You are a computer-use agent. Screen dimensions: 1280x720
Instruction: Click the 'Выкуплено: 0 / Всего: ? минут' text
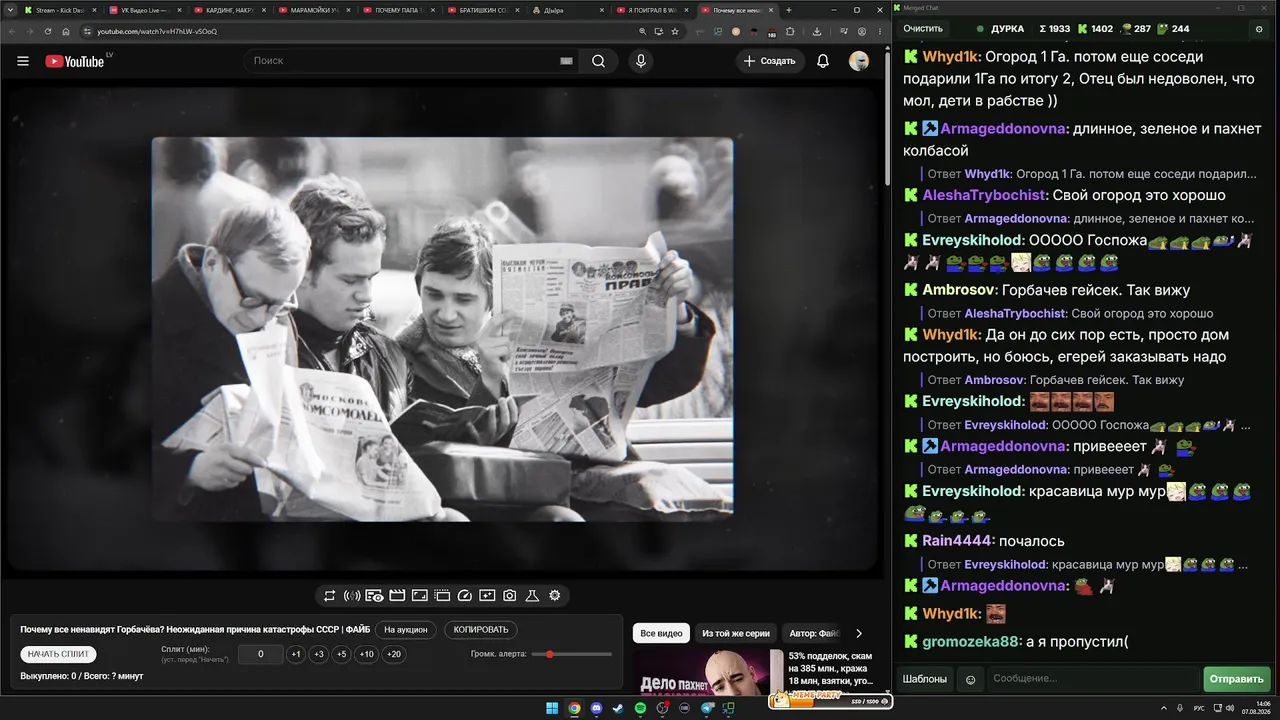82,676
